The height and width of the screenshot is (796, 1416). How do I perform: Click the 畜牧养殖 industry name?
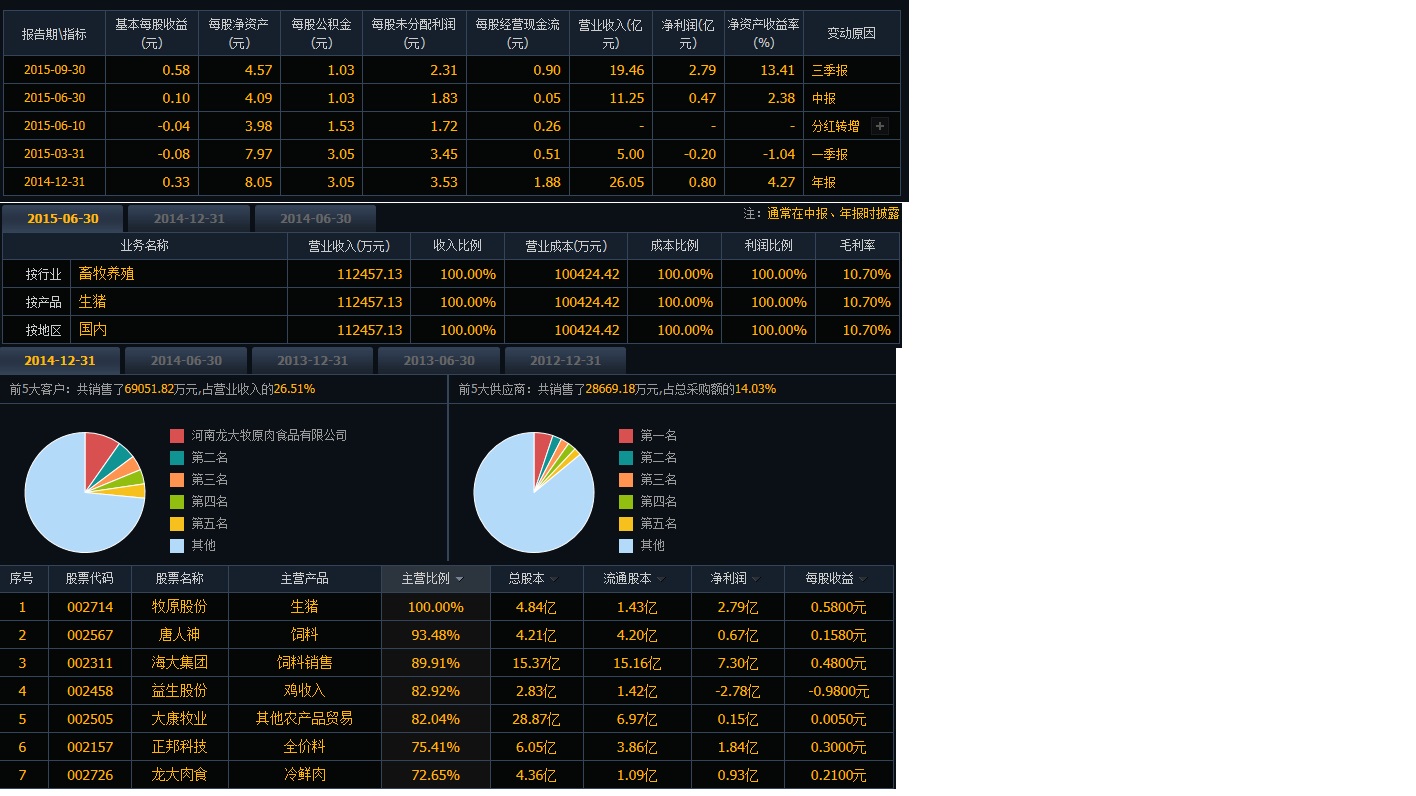[x=106, y=274]
